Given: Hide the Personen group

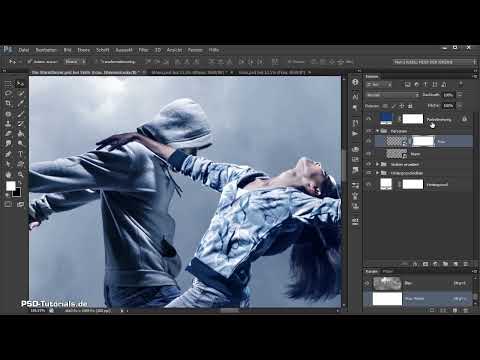Looking at the screenshot, I should pyautogui.click(x=369, y=131).
